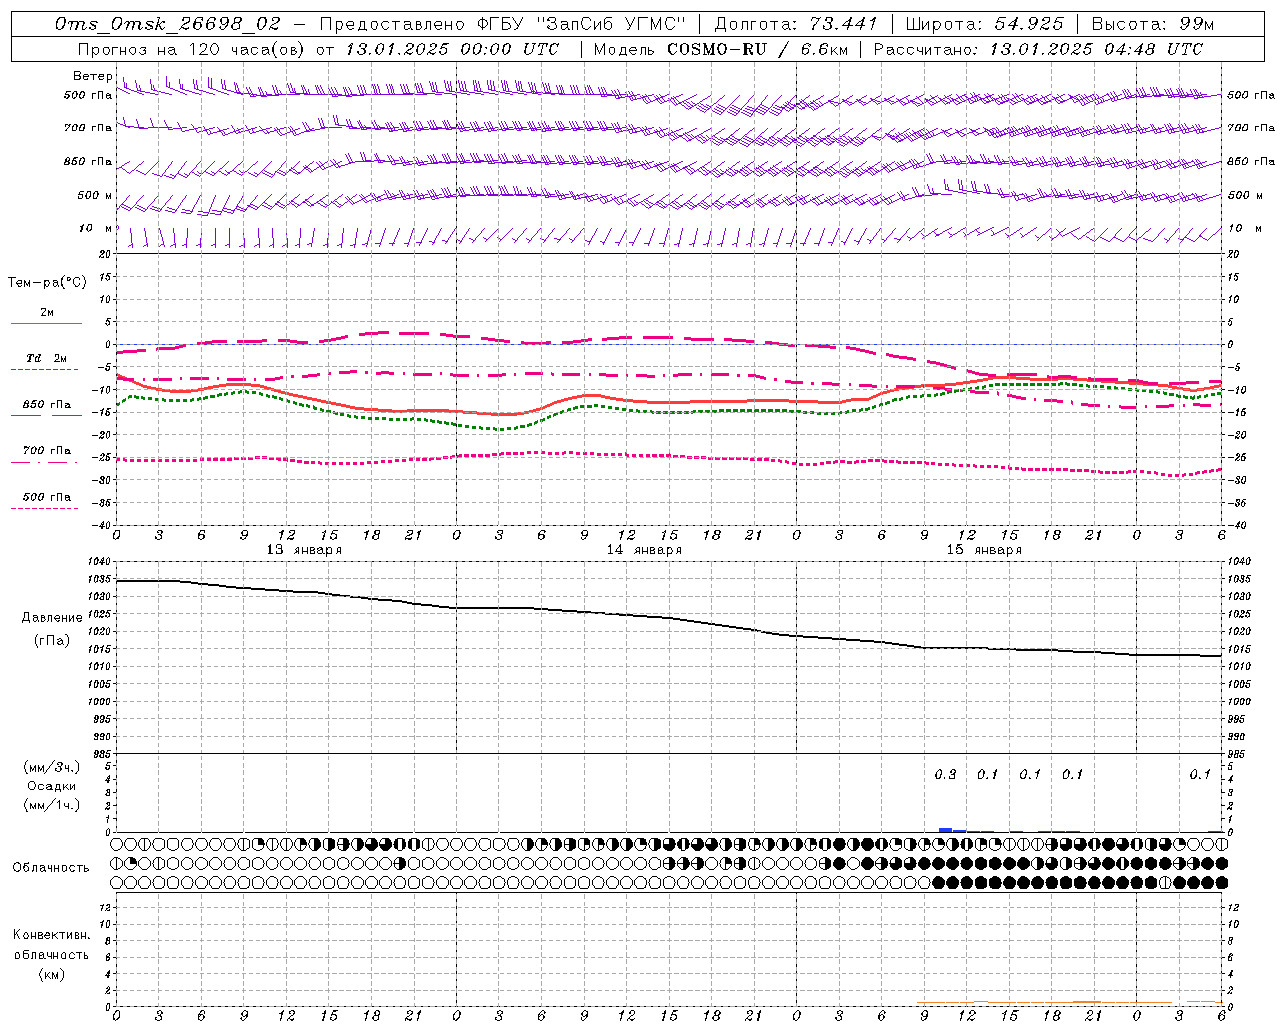Click the (мм/1ч.) precipitation unit label
This screenshot has width=1280, height=1024.
point(52,805)
